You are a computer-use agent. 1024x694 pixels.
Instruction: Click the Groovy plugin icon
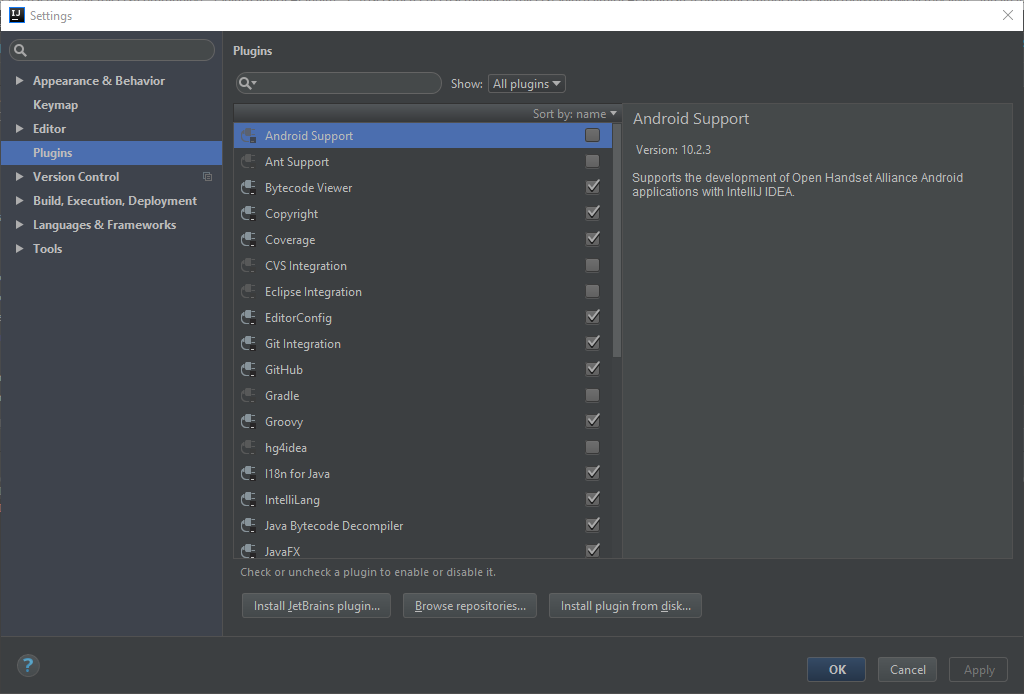point(248,422)
